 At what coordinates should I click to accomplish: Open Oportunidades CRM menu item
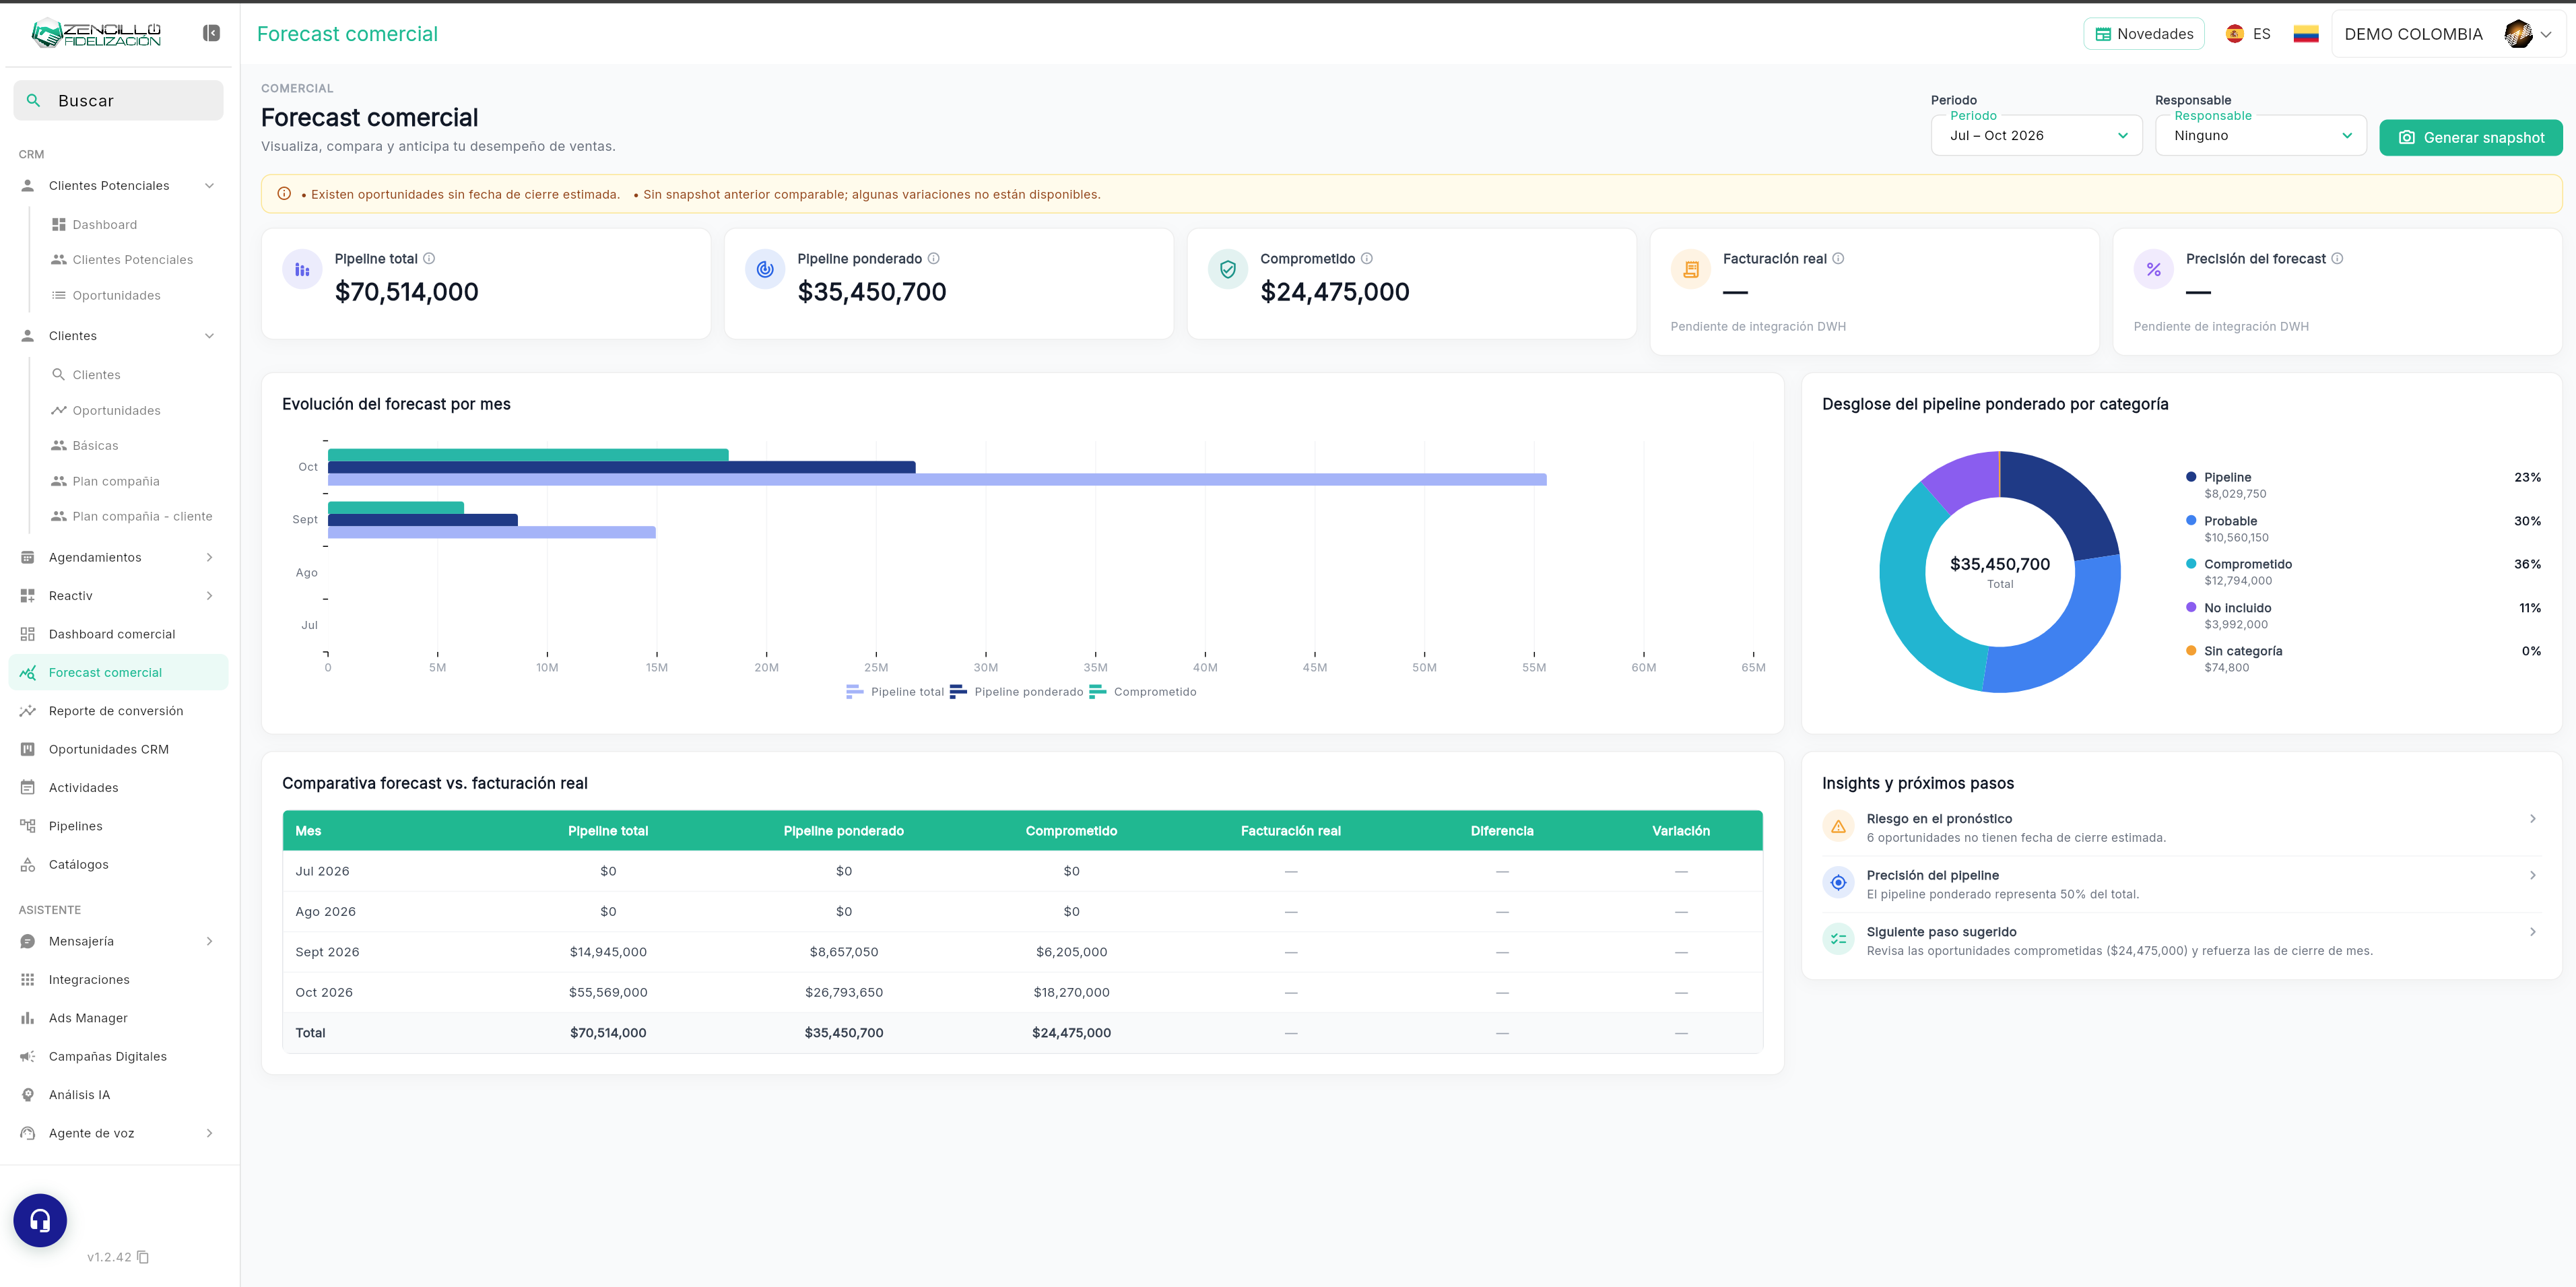(118, 749)
